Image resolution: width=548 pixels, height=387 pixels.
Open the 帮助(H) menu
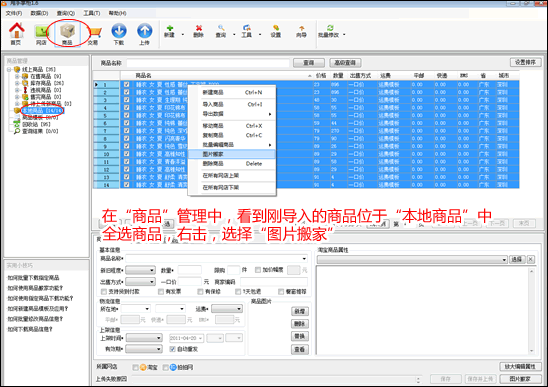117,13
